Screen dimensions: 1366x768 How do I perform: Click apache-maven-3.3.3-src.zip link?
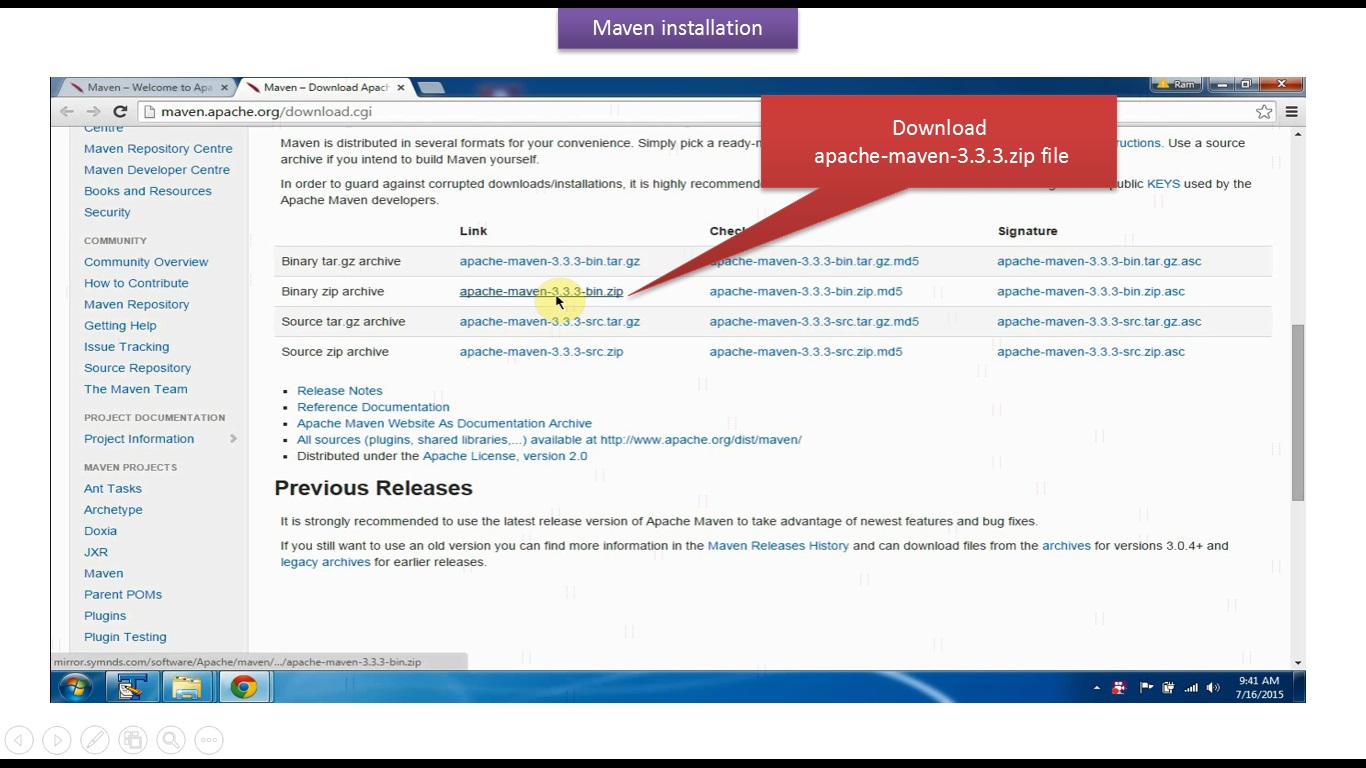point(541,352)
